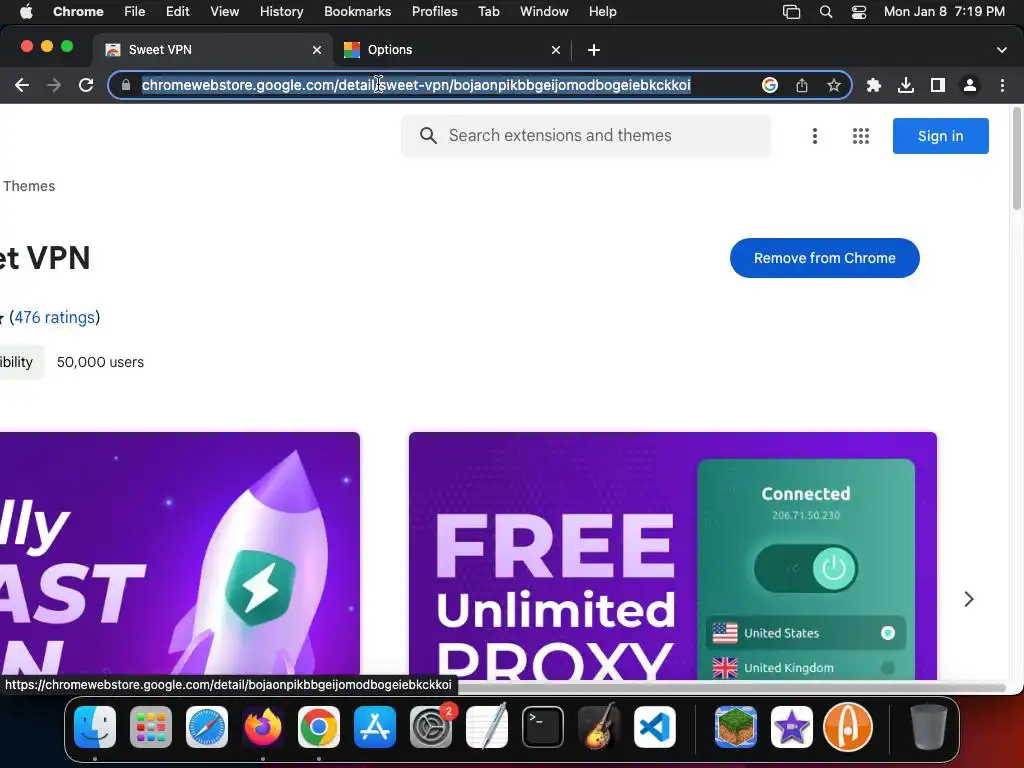The width and height of the screenshot is (1024, 768).
Task: Open the web store more options menu
Action: point(814,136)
